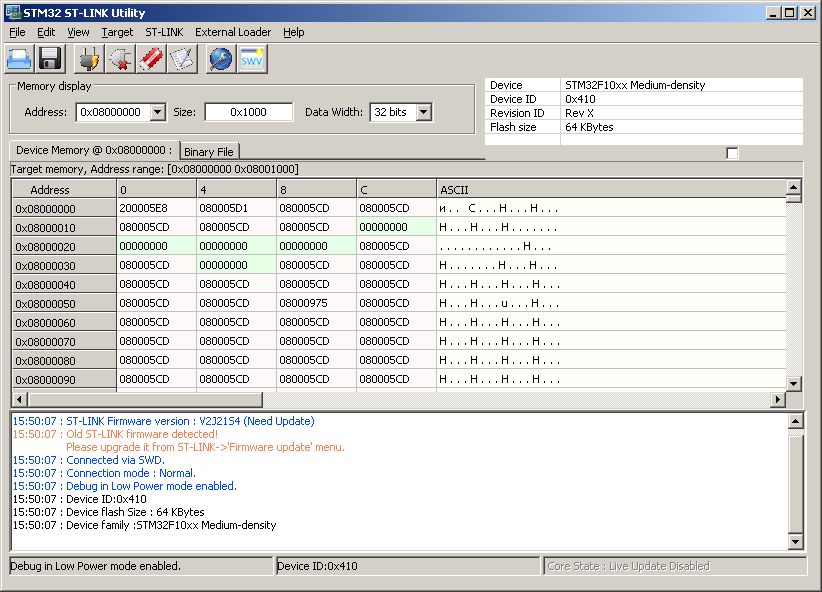The image size is (822, 592).
Task: Open the Target menu
Action: click(117, 32)
